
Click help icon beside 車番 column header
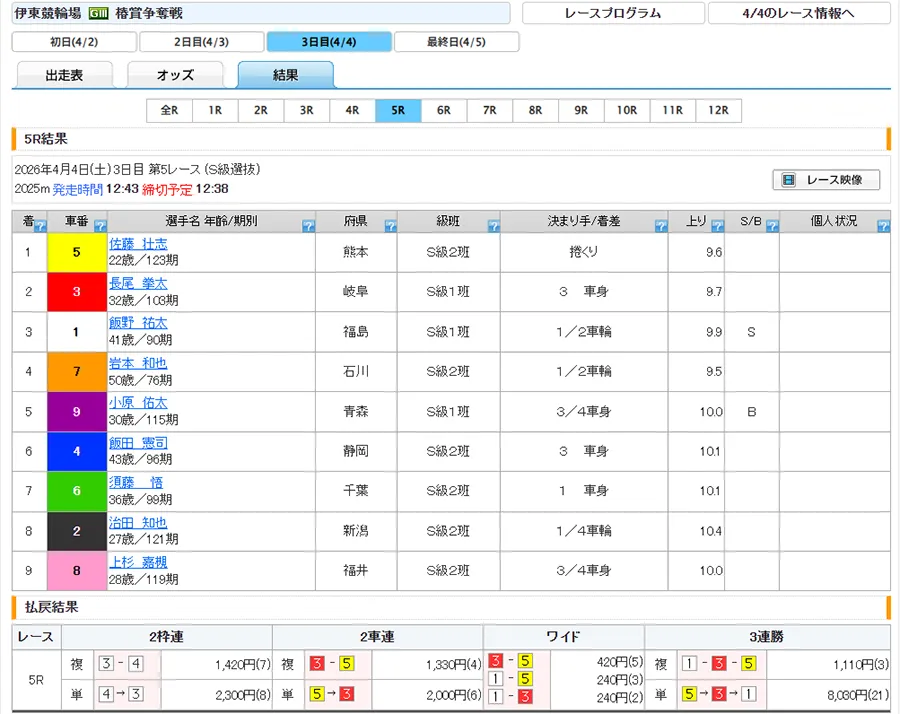(x=99, y=227)
